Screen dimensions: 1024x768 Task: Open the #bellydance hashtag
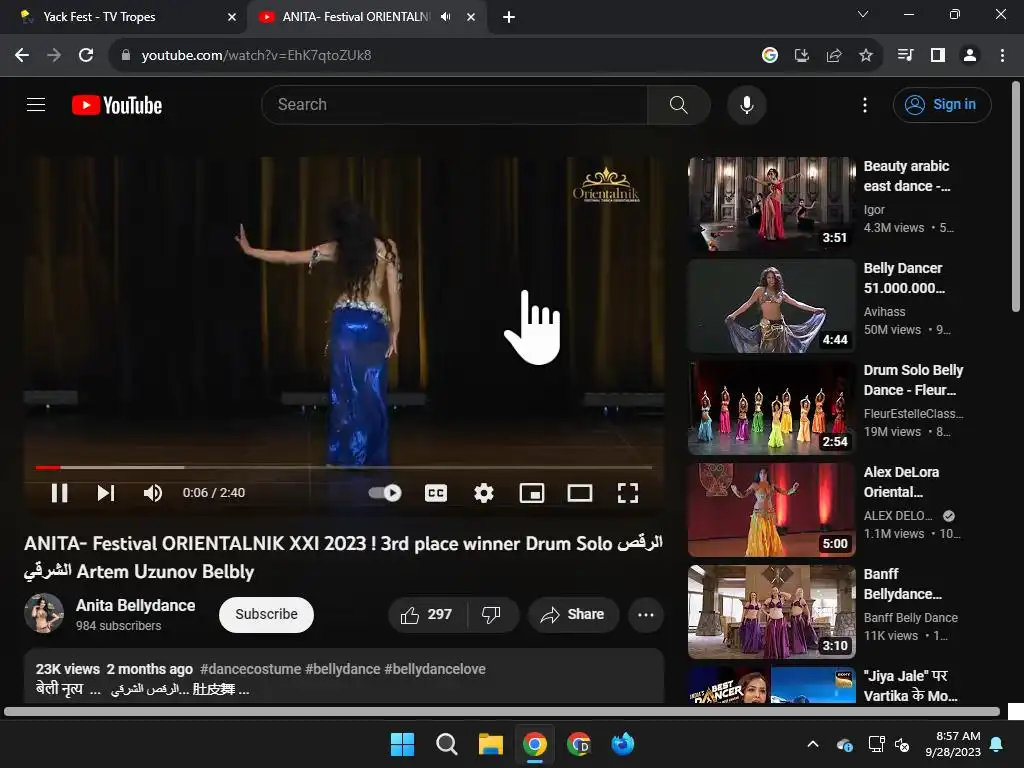[x=342, y=669]
